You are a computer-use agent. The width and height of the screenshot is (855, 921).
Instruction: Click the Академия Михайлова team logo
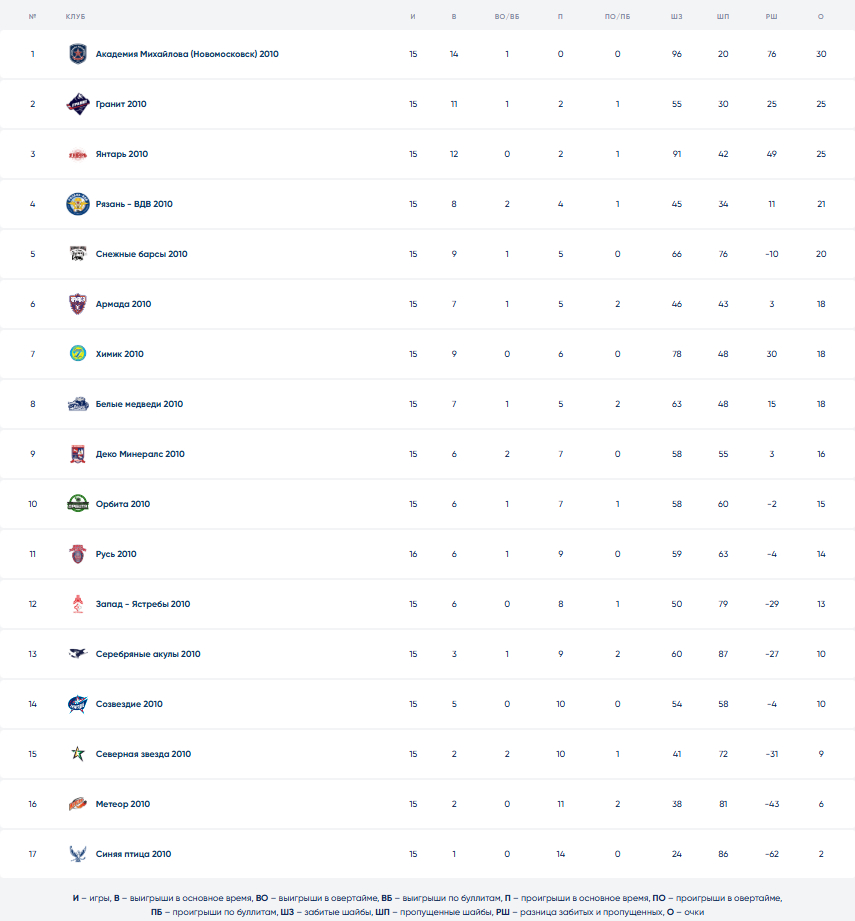(x=78, y=54)
